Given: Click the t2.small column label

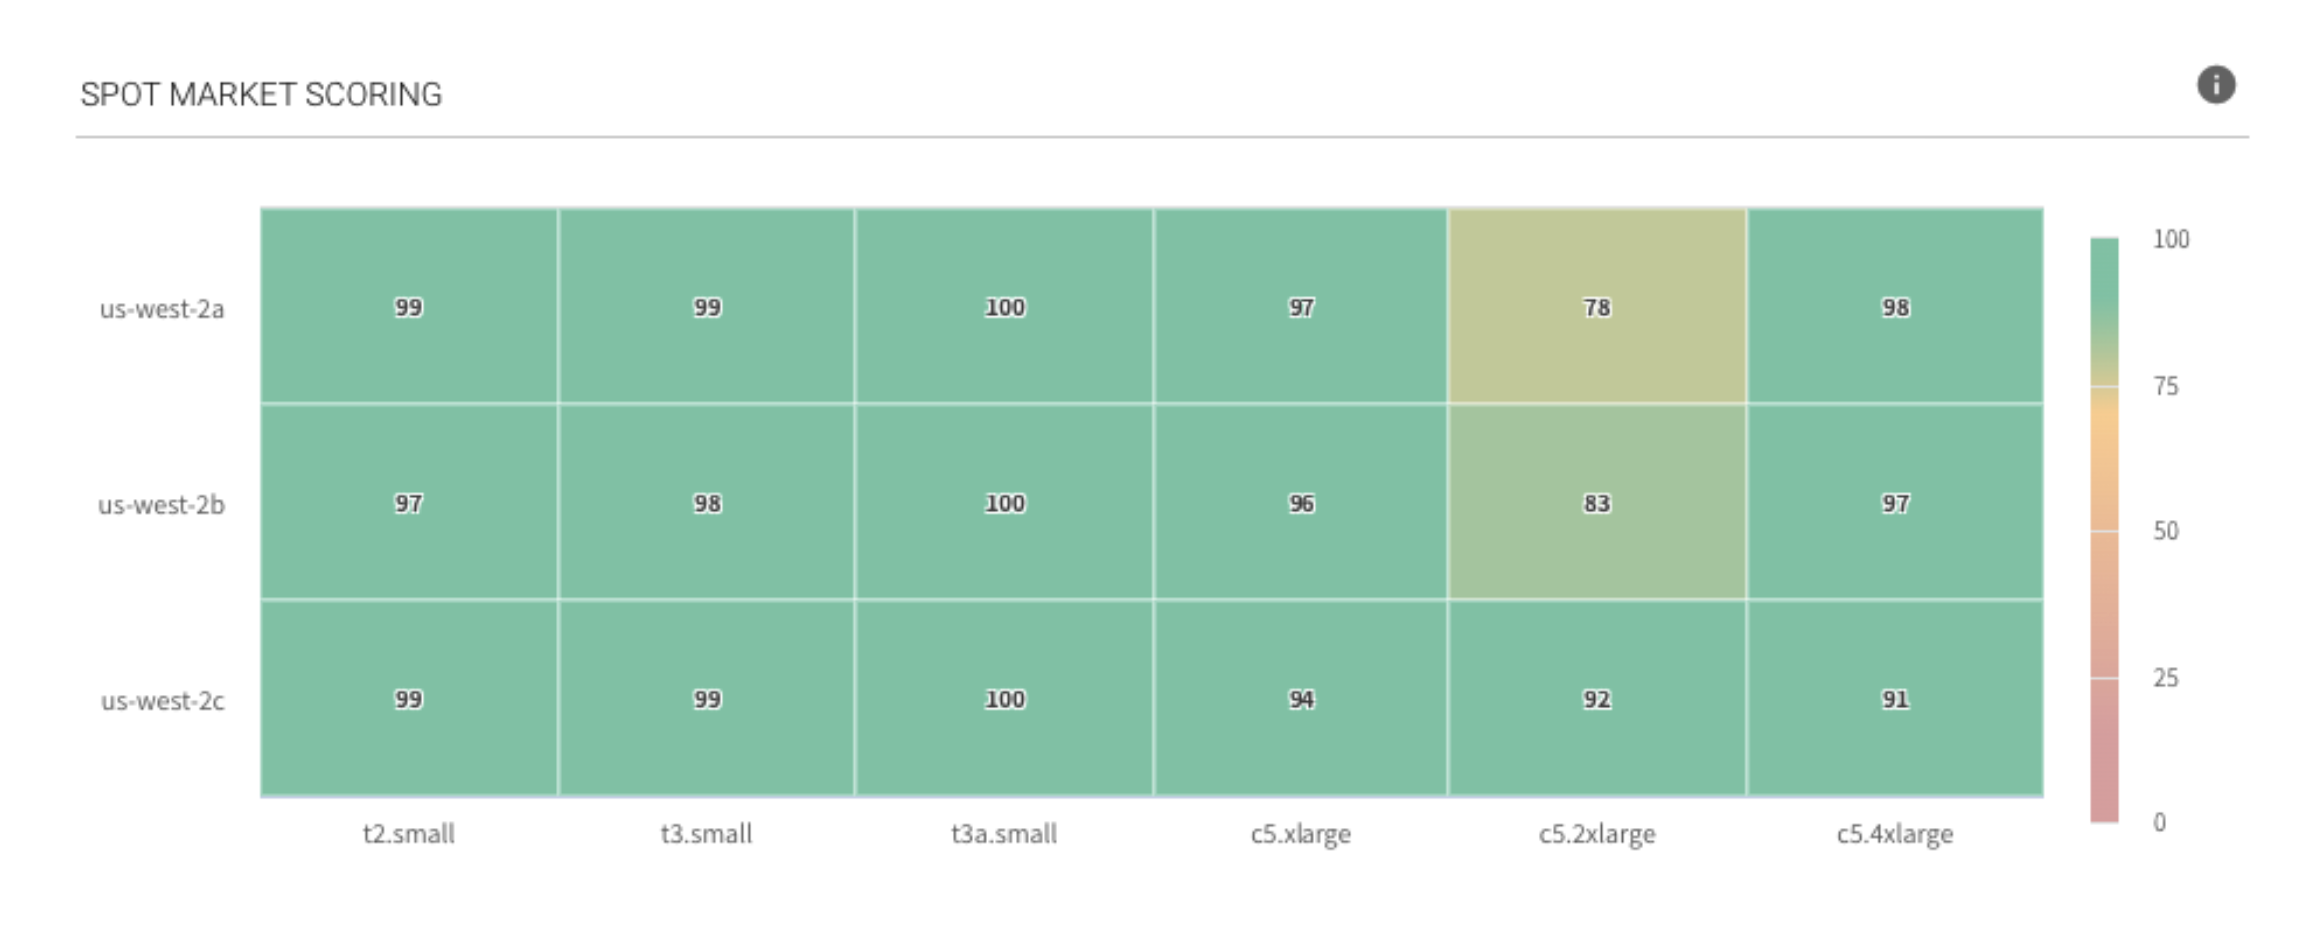Looking at the screenshot, I should 408,834.
